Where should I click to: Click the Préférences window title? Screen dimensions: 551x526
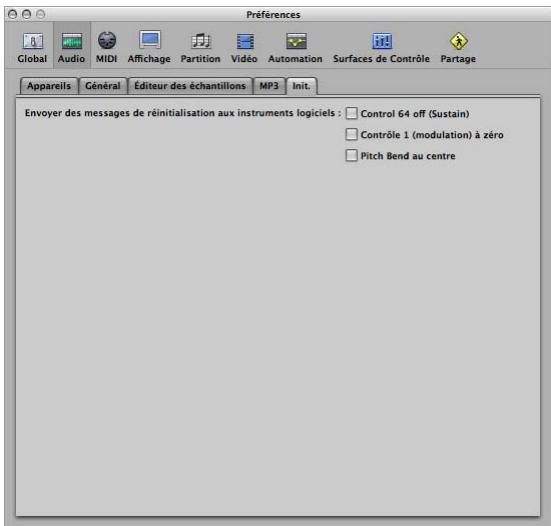273,15
